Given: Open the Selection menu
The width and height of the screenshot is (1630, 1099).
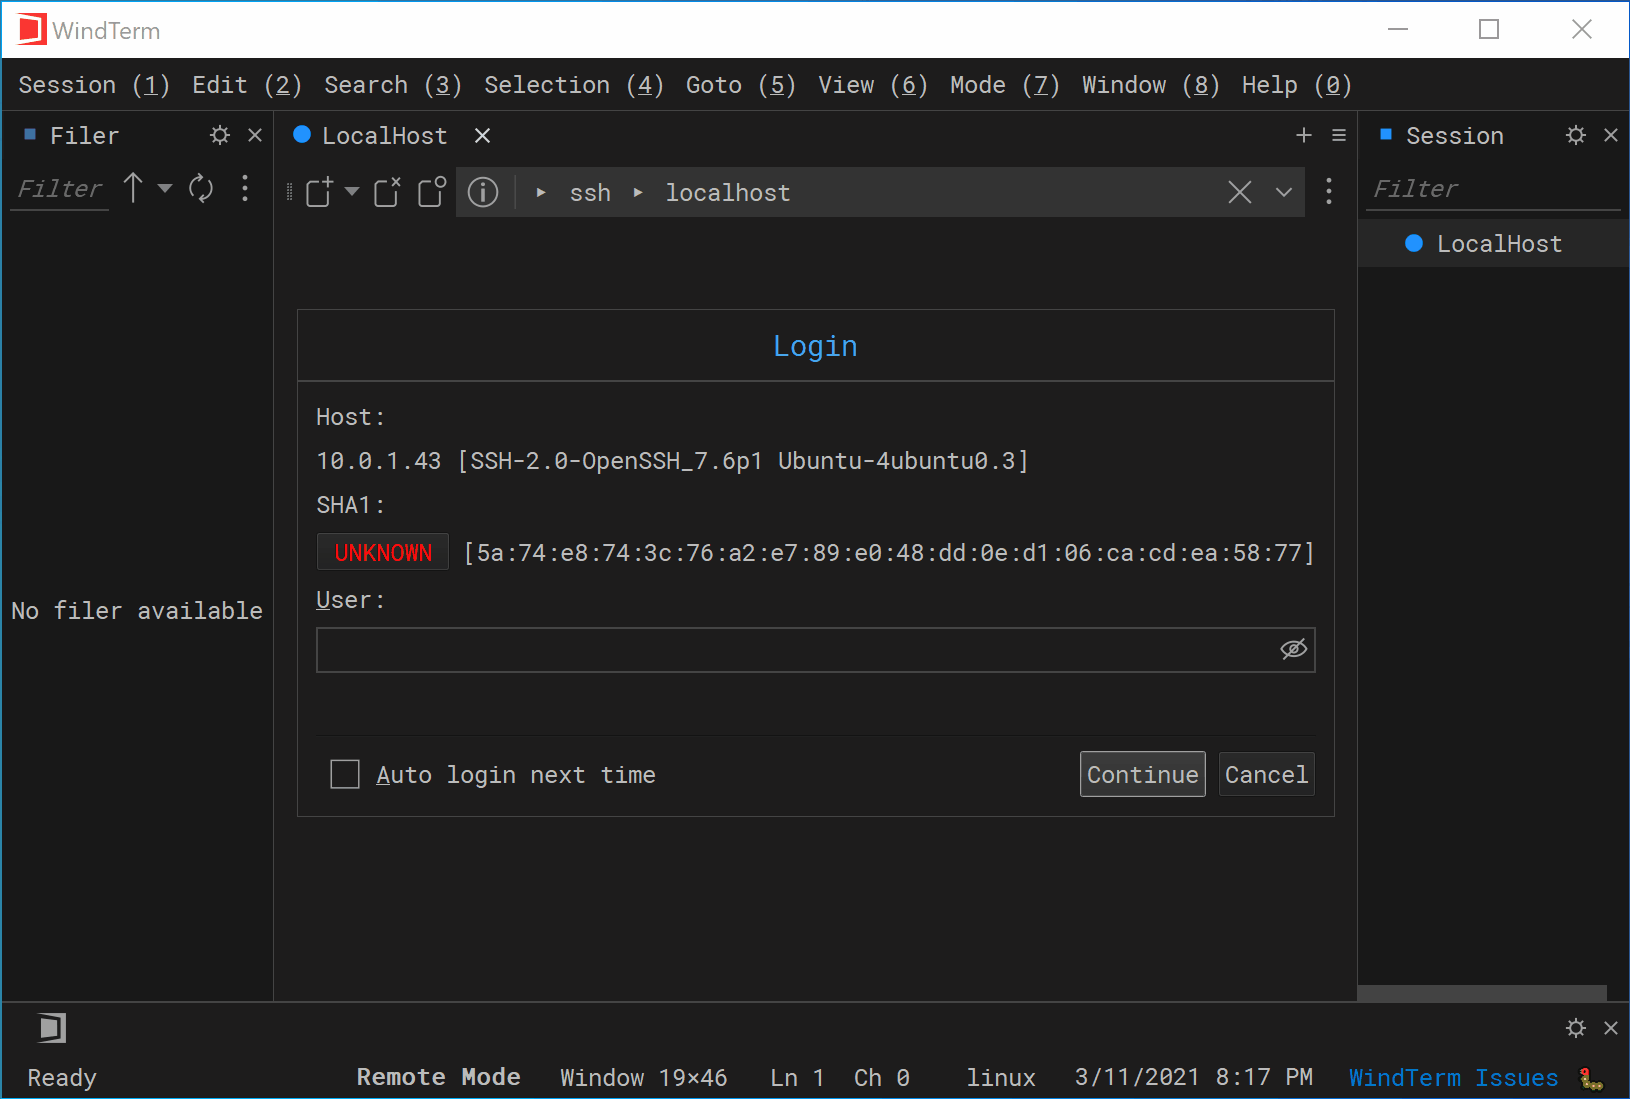Looking at the screenshot, I should (574, 85).
